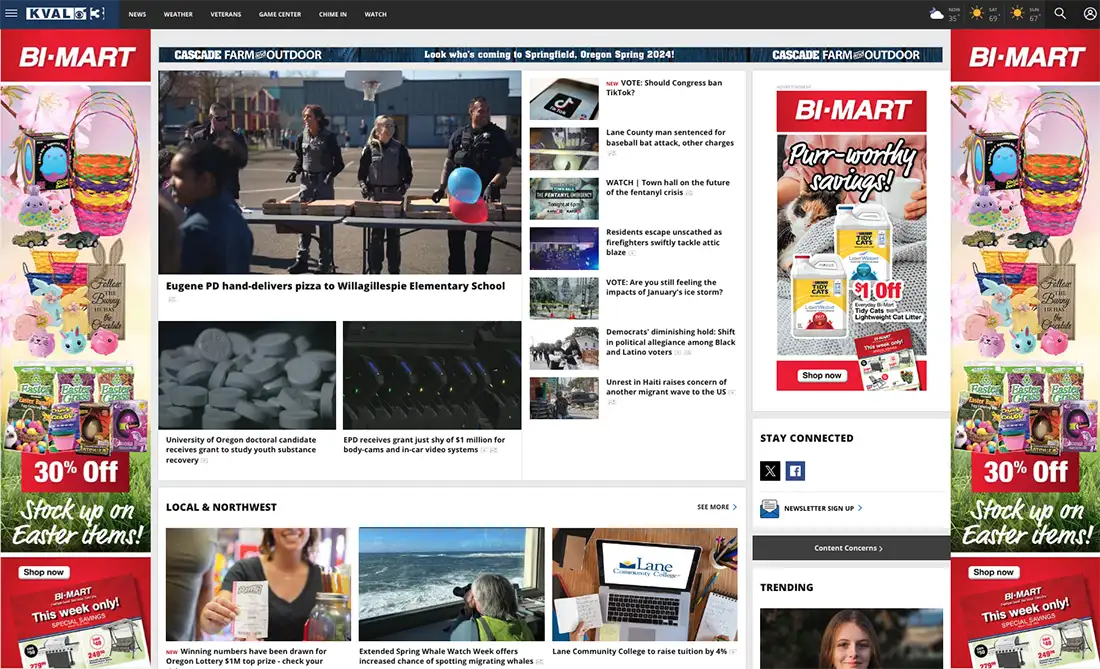Click the whale watch ocean photo
The width and height of the screenshot is (1100, 669).
click(452, 584)
